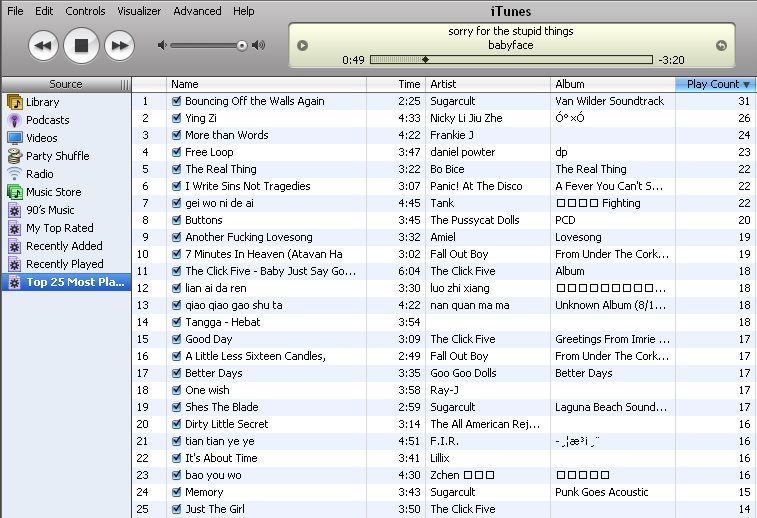Stop playback with the stop button

tap(81, 45)
